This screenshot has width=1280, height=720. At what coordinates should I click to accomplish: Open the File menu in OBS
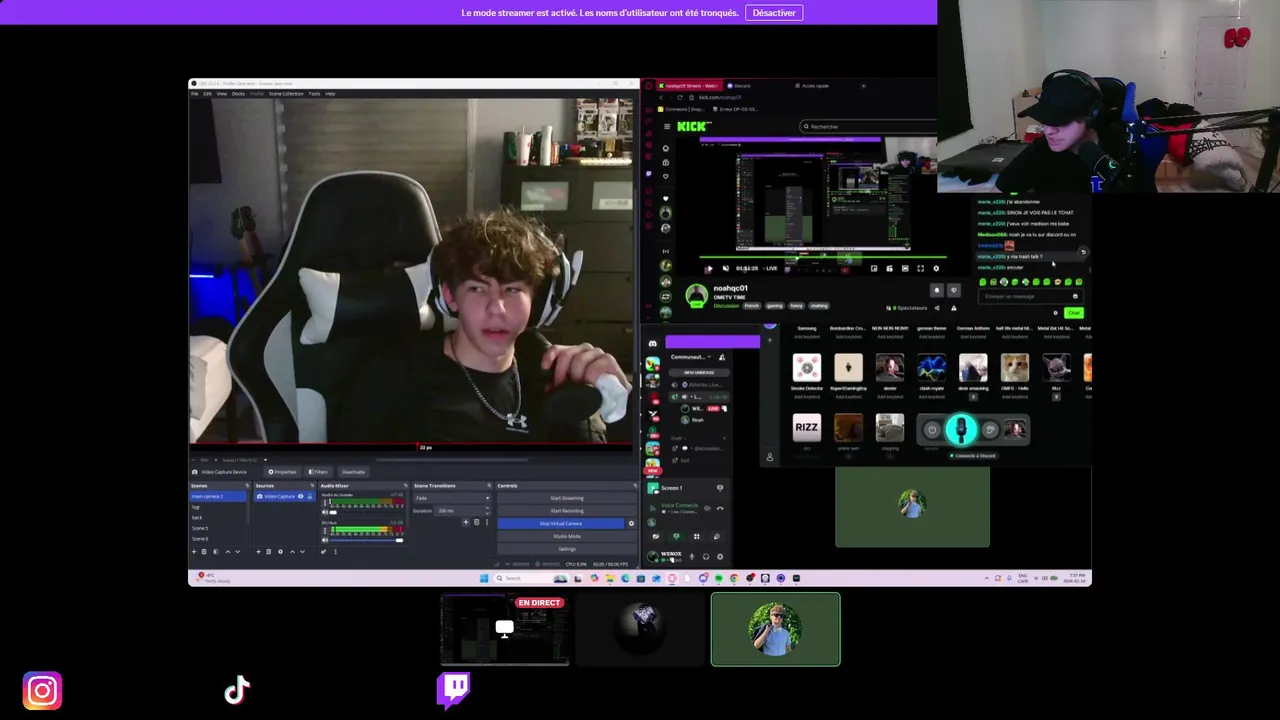point(195,94)
